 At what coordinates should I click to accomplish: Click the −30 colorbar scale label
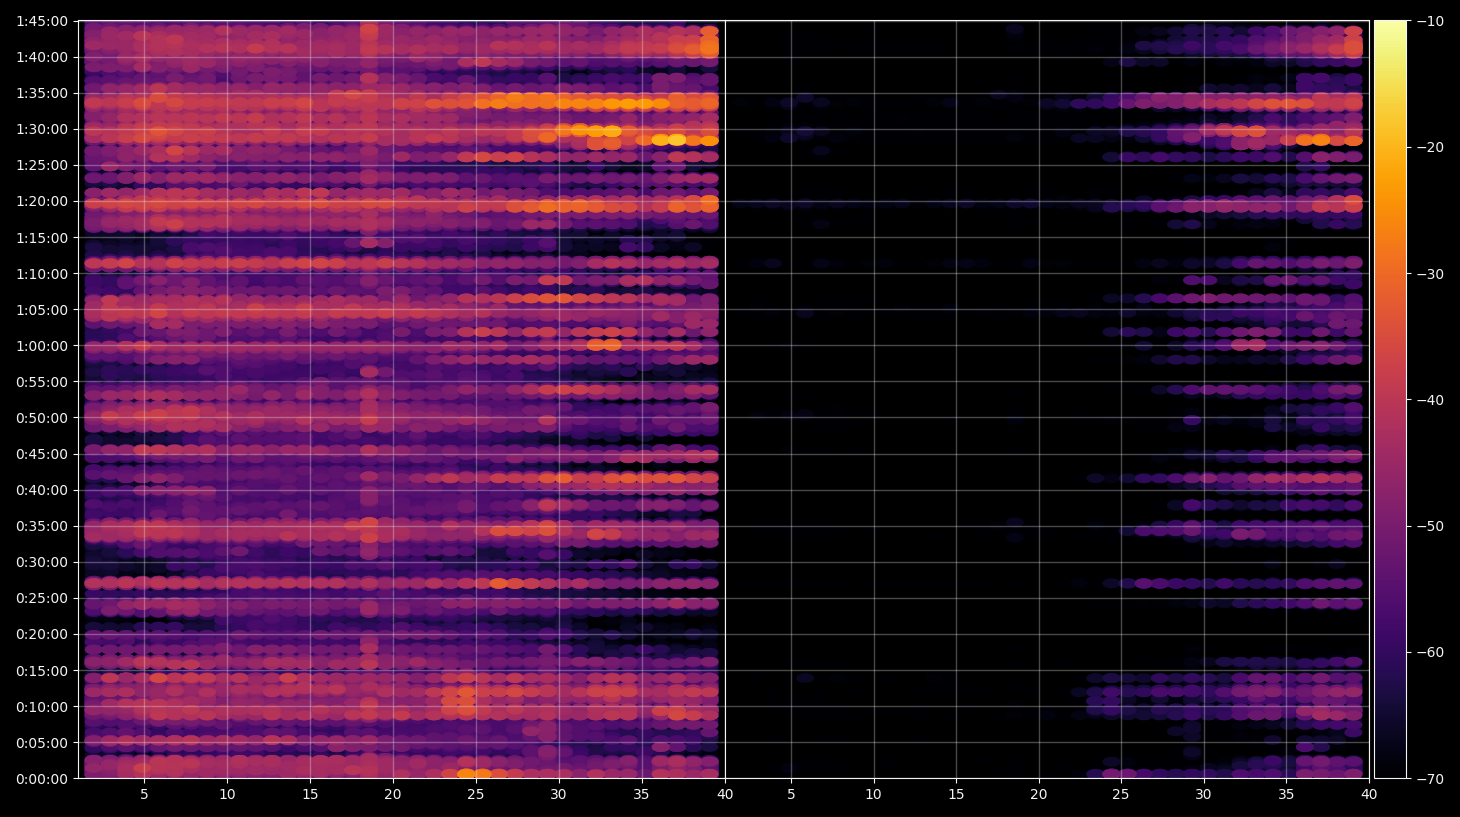(1431, 274)
